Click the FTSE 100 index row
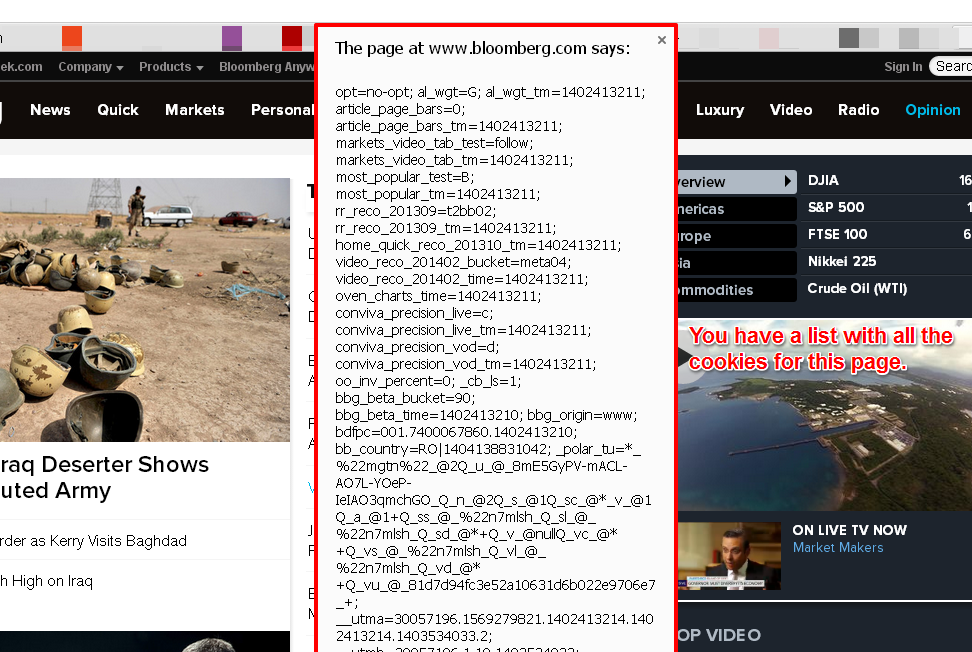972x652 pixels. point(886,235)
